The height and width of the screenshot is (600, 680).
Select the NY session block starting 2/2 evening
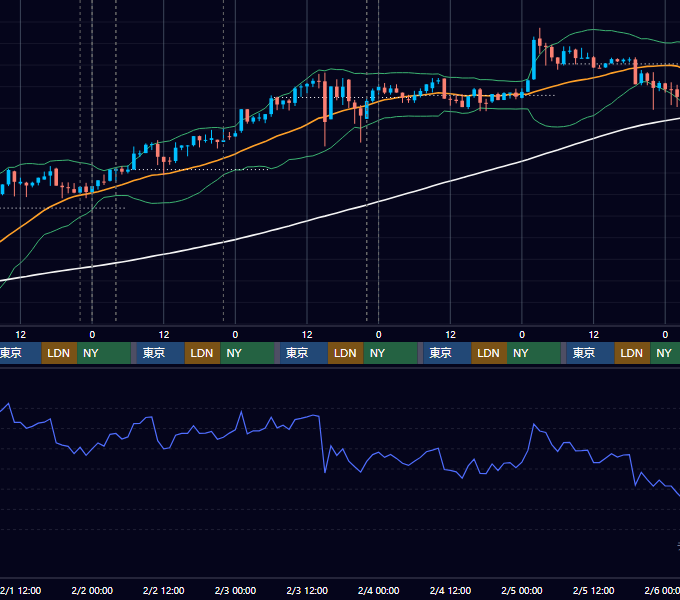[247, 353]
